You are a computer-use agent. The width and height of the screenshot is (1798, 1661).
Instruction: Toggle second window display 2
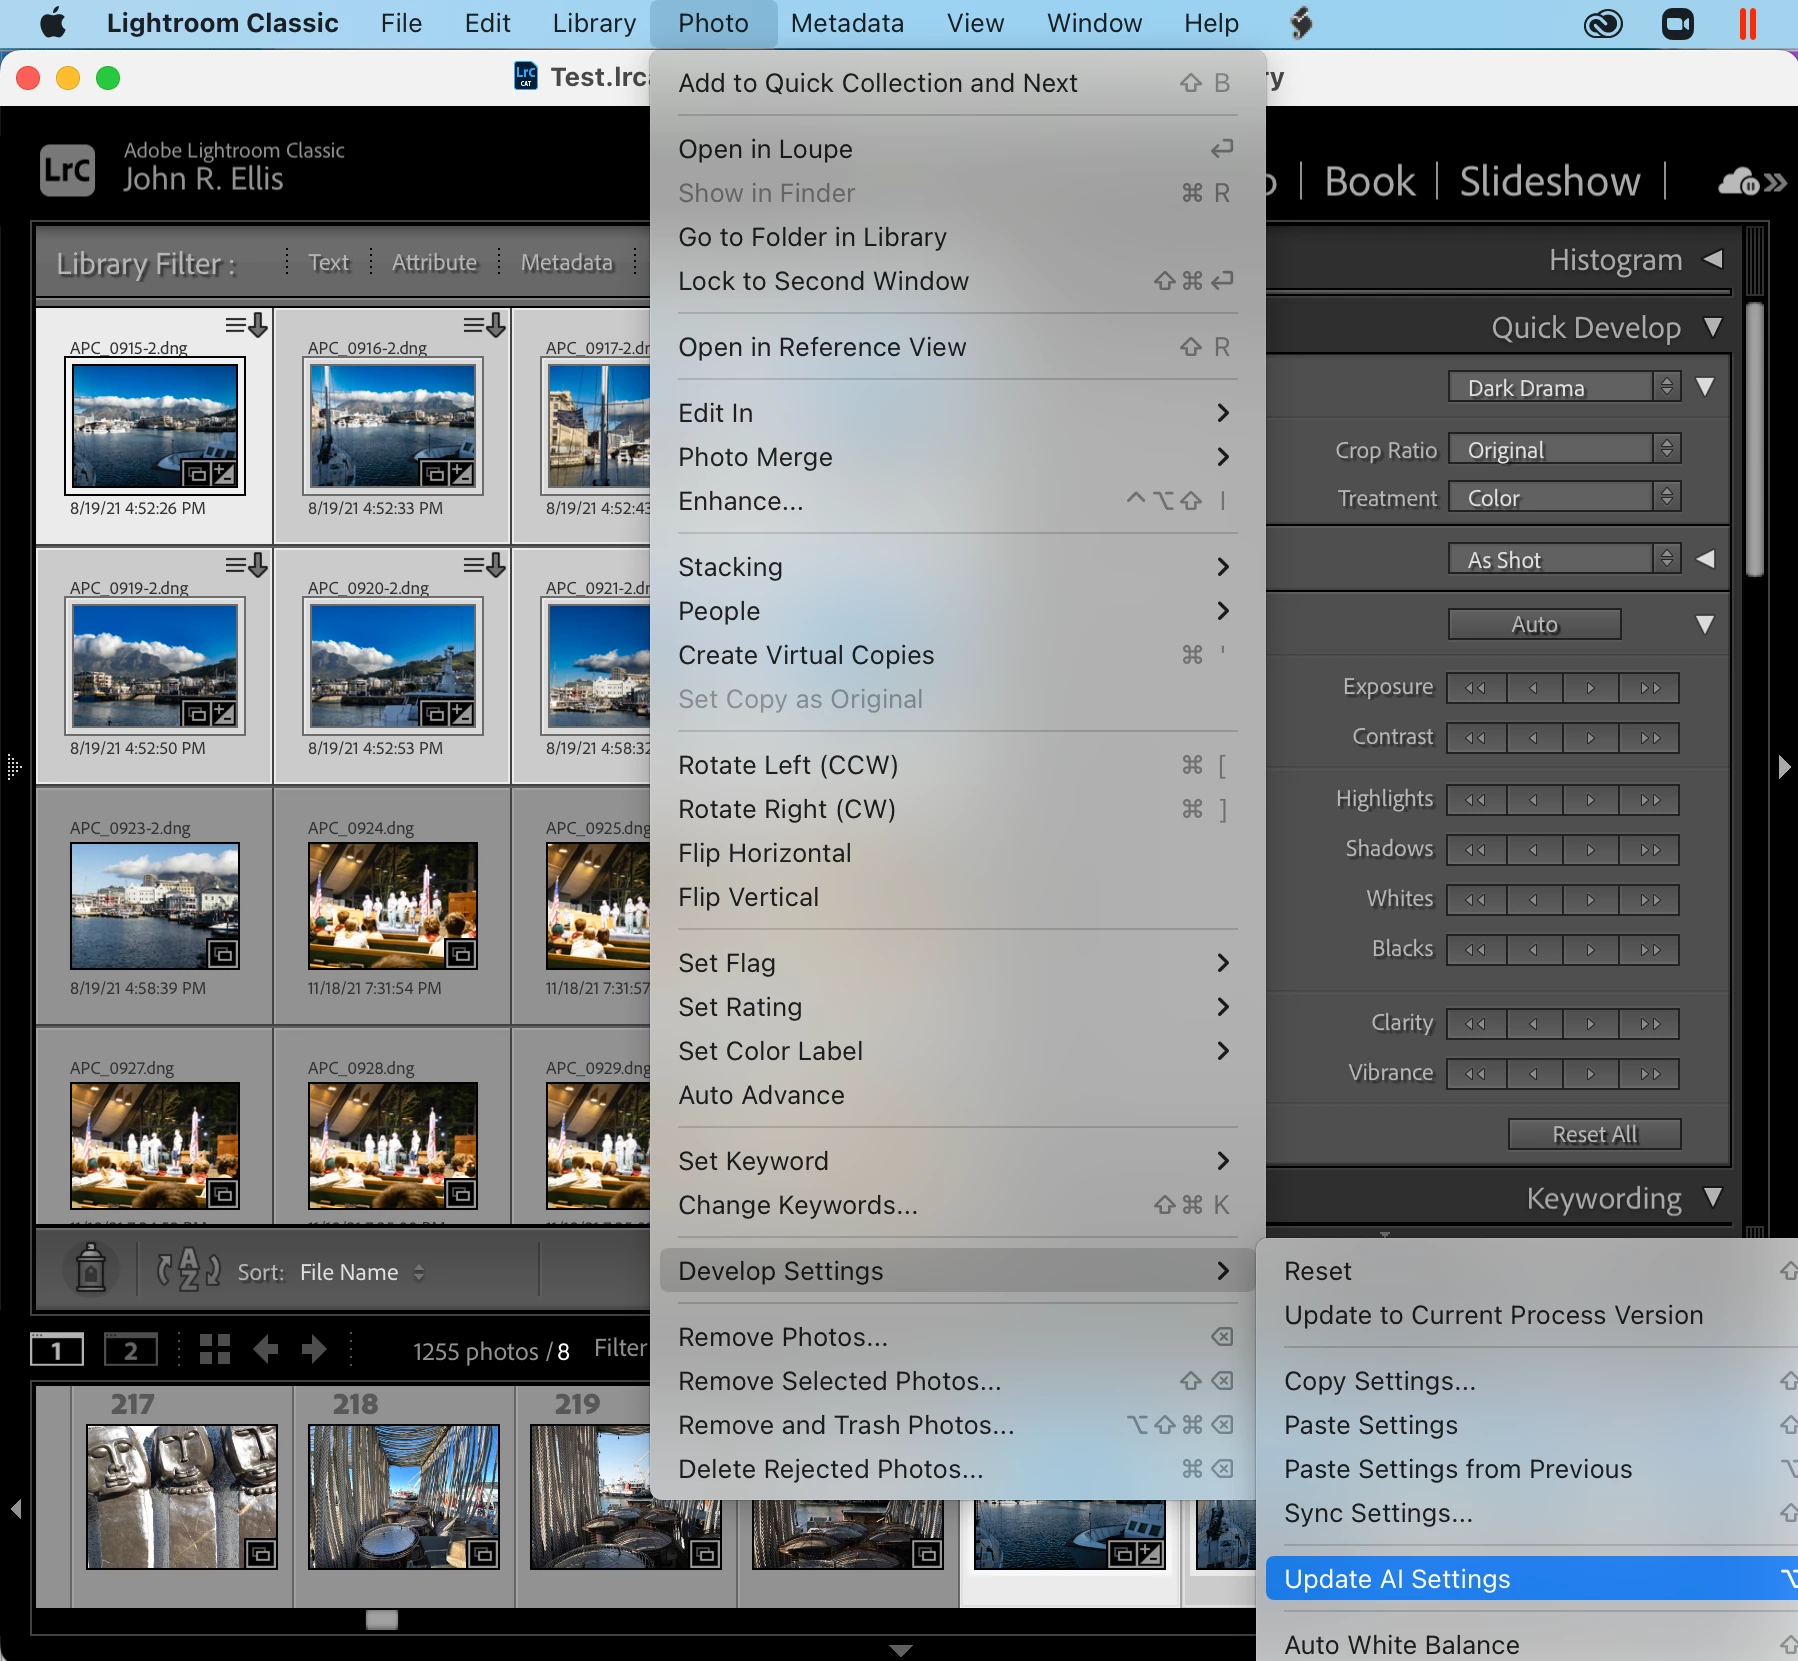131,1350
